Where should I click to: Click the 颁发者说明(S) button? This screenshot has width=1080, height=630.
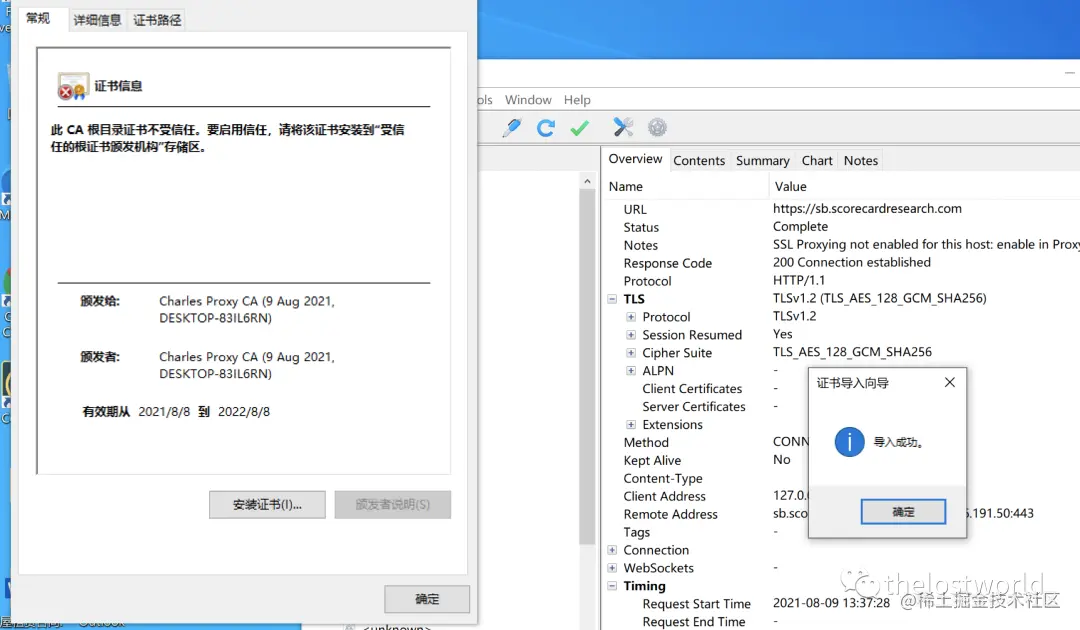(x=393, y=505)
